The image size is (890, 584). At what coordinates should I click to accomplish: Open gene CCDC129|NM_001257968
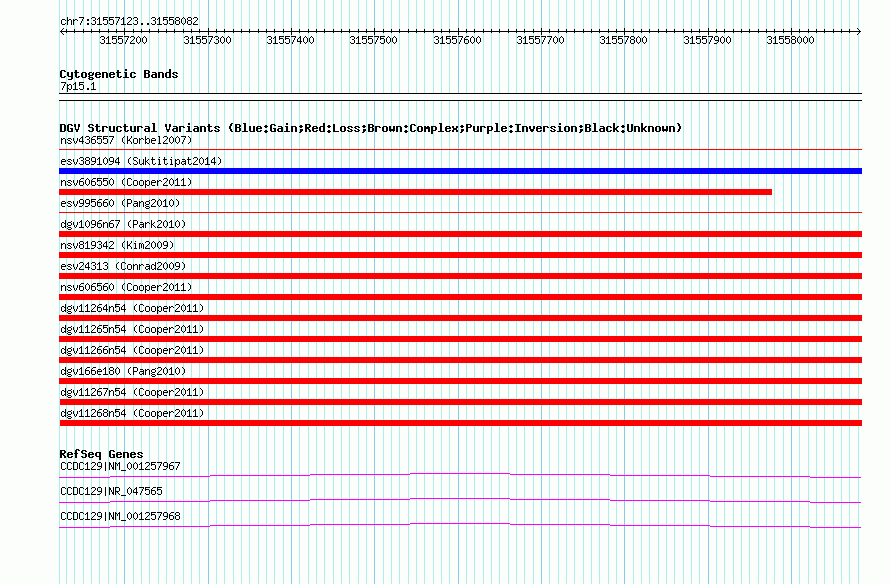(x=120, y=516)
